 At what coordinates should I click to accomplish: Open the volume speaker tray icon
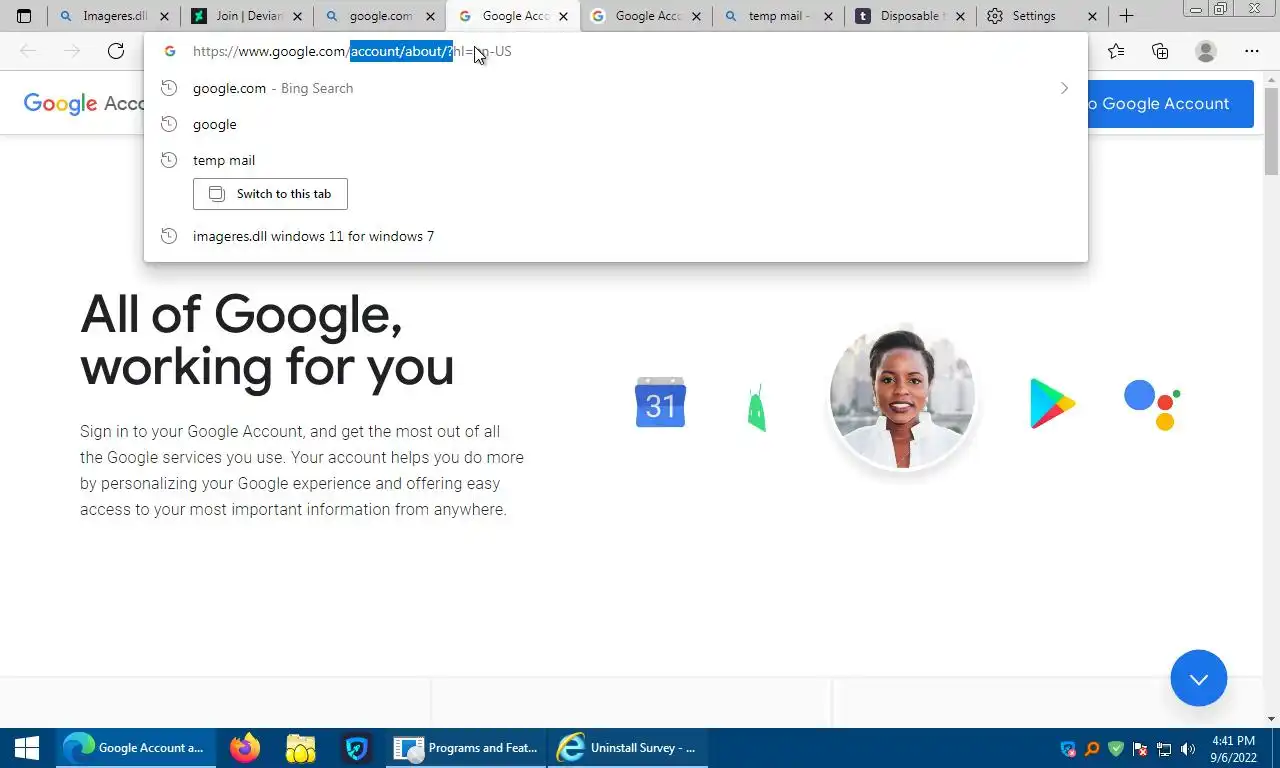point(1188,748)
